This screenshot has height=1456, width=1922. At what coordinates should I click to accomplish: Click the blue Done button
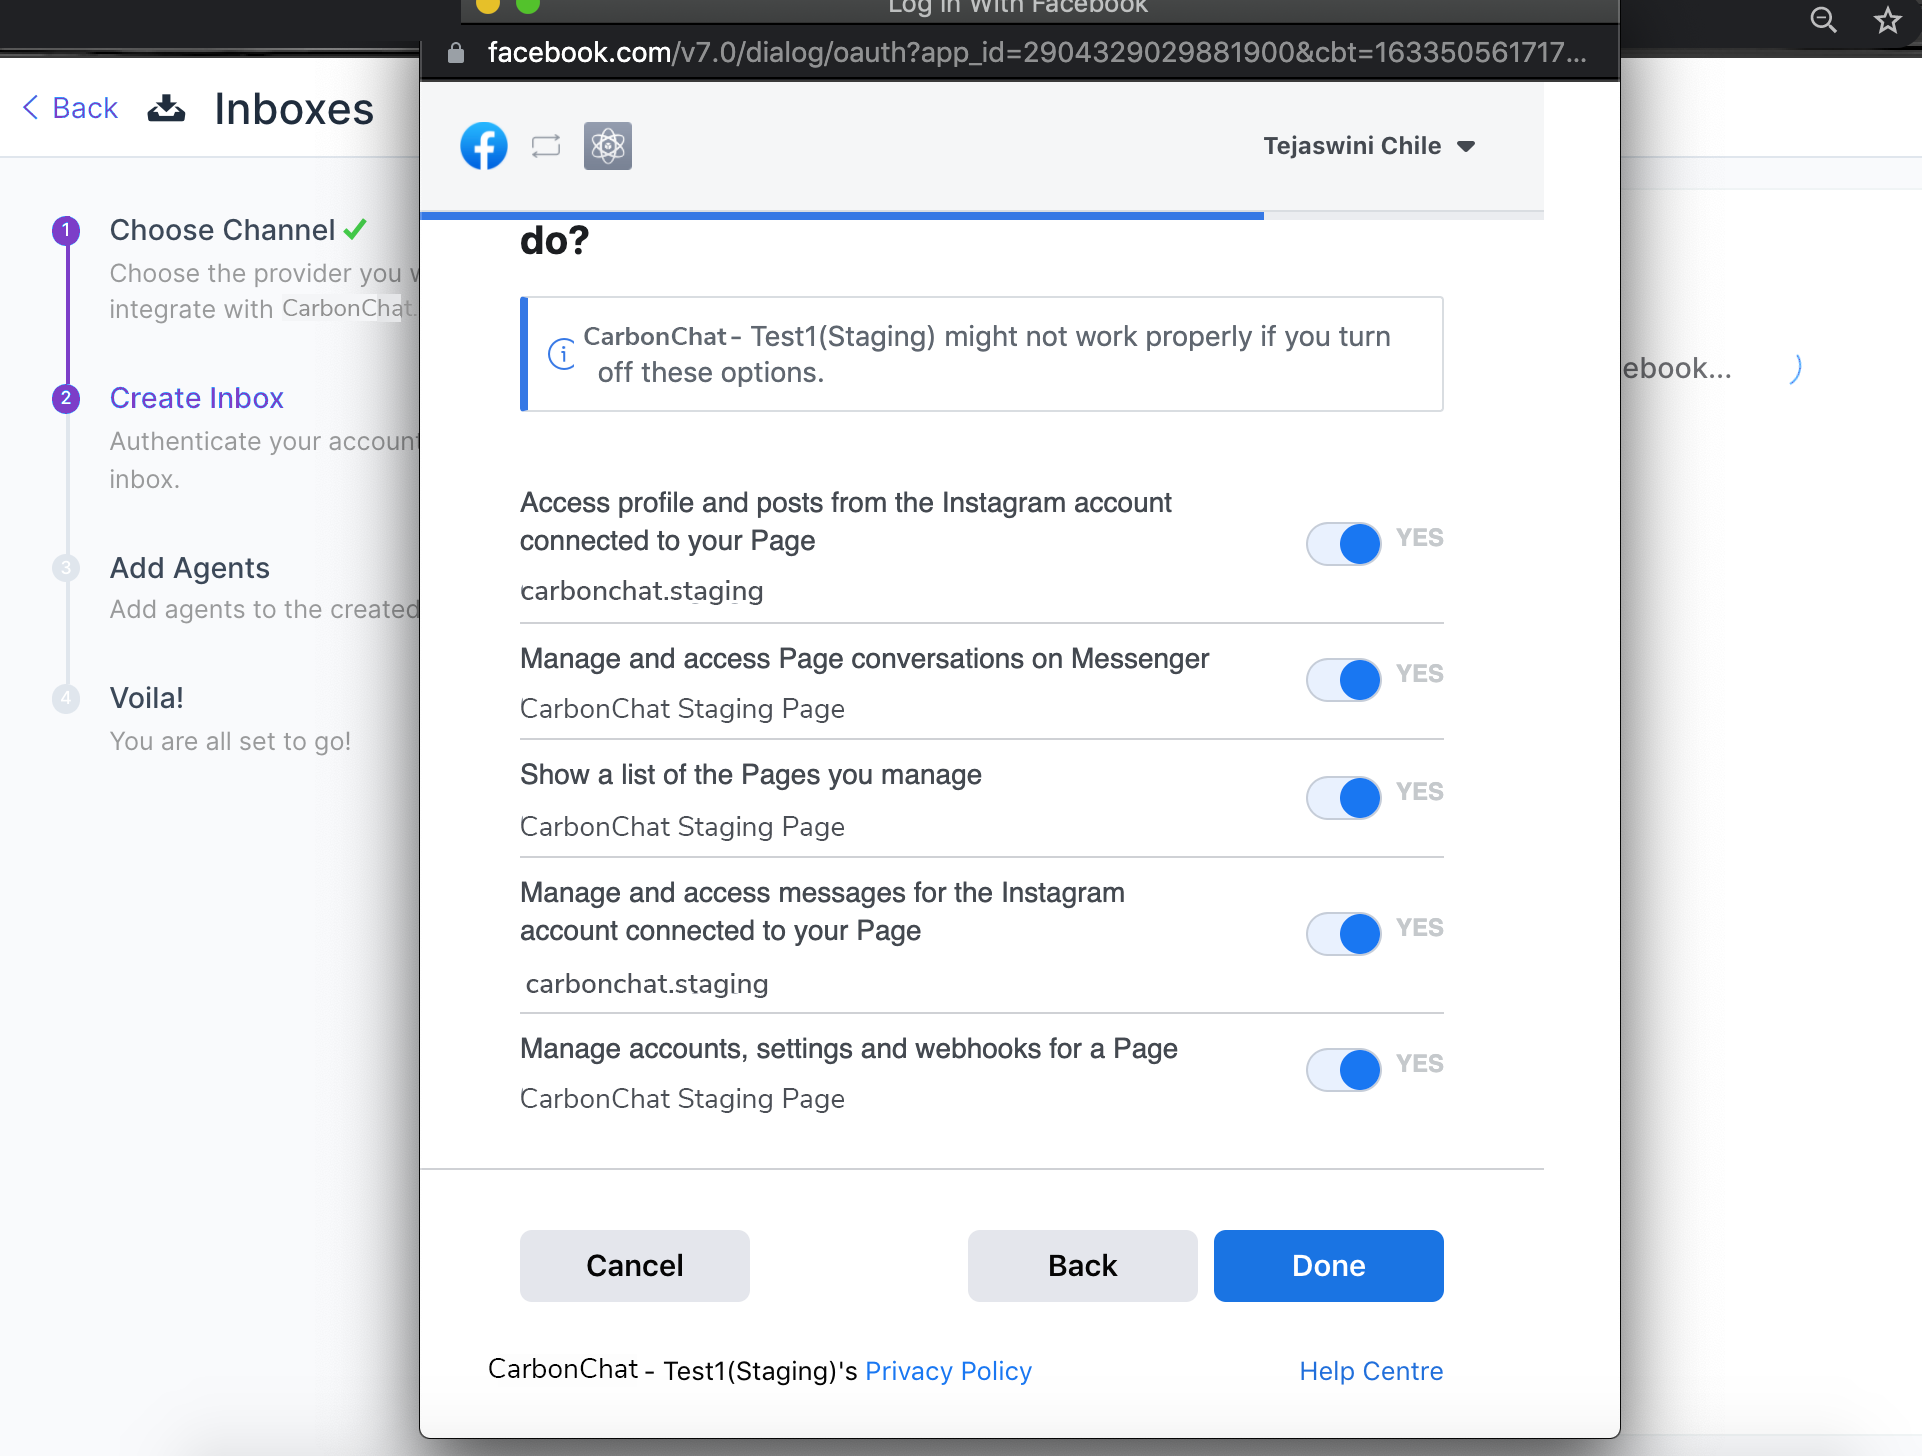(x=1328, y=1266)
